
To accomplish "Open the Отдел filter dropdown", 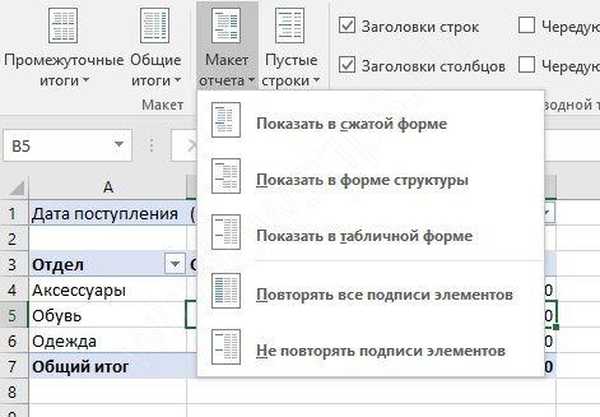I will coord(175,264).
